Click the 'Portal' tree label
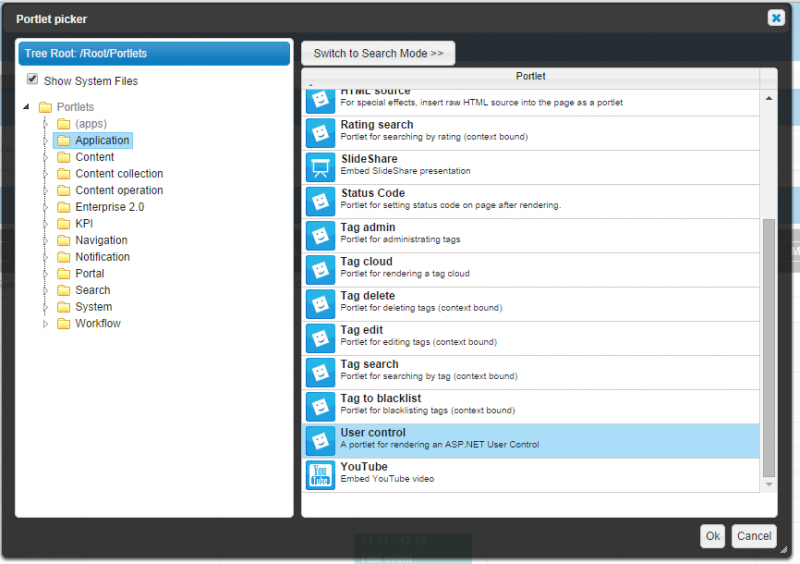This screenshot has width=800, height=564. [90, 274]
